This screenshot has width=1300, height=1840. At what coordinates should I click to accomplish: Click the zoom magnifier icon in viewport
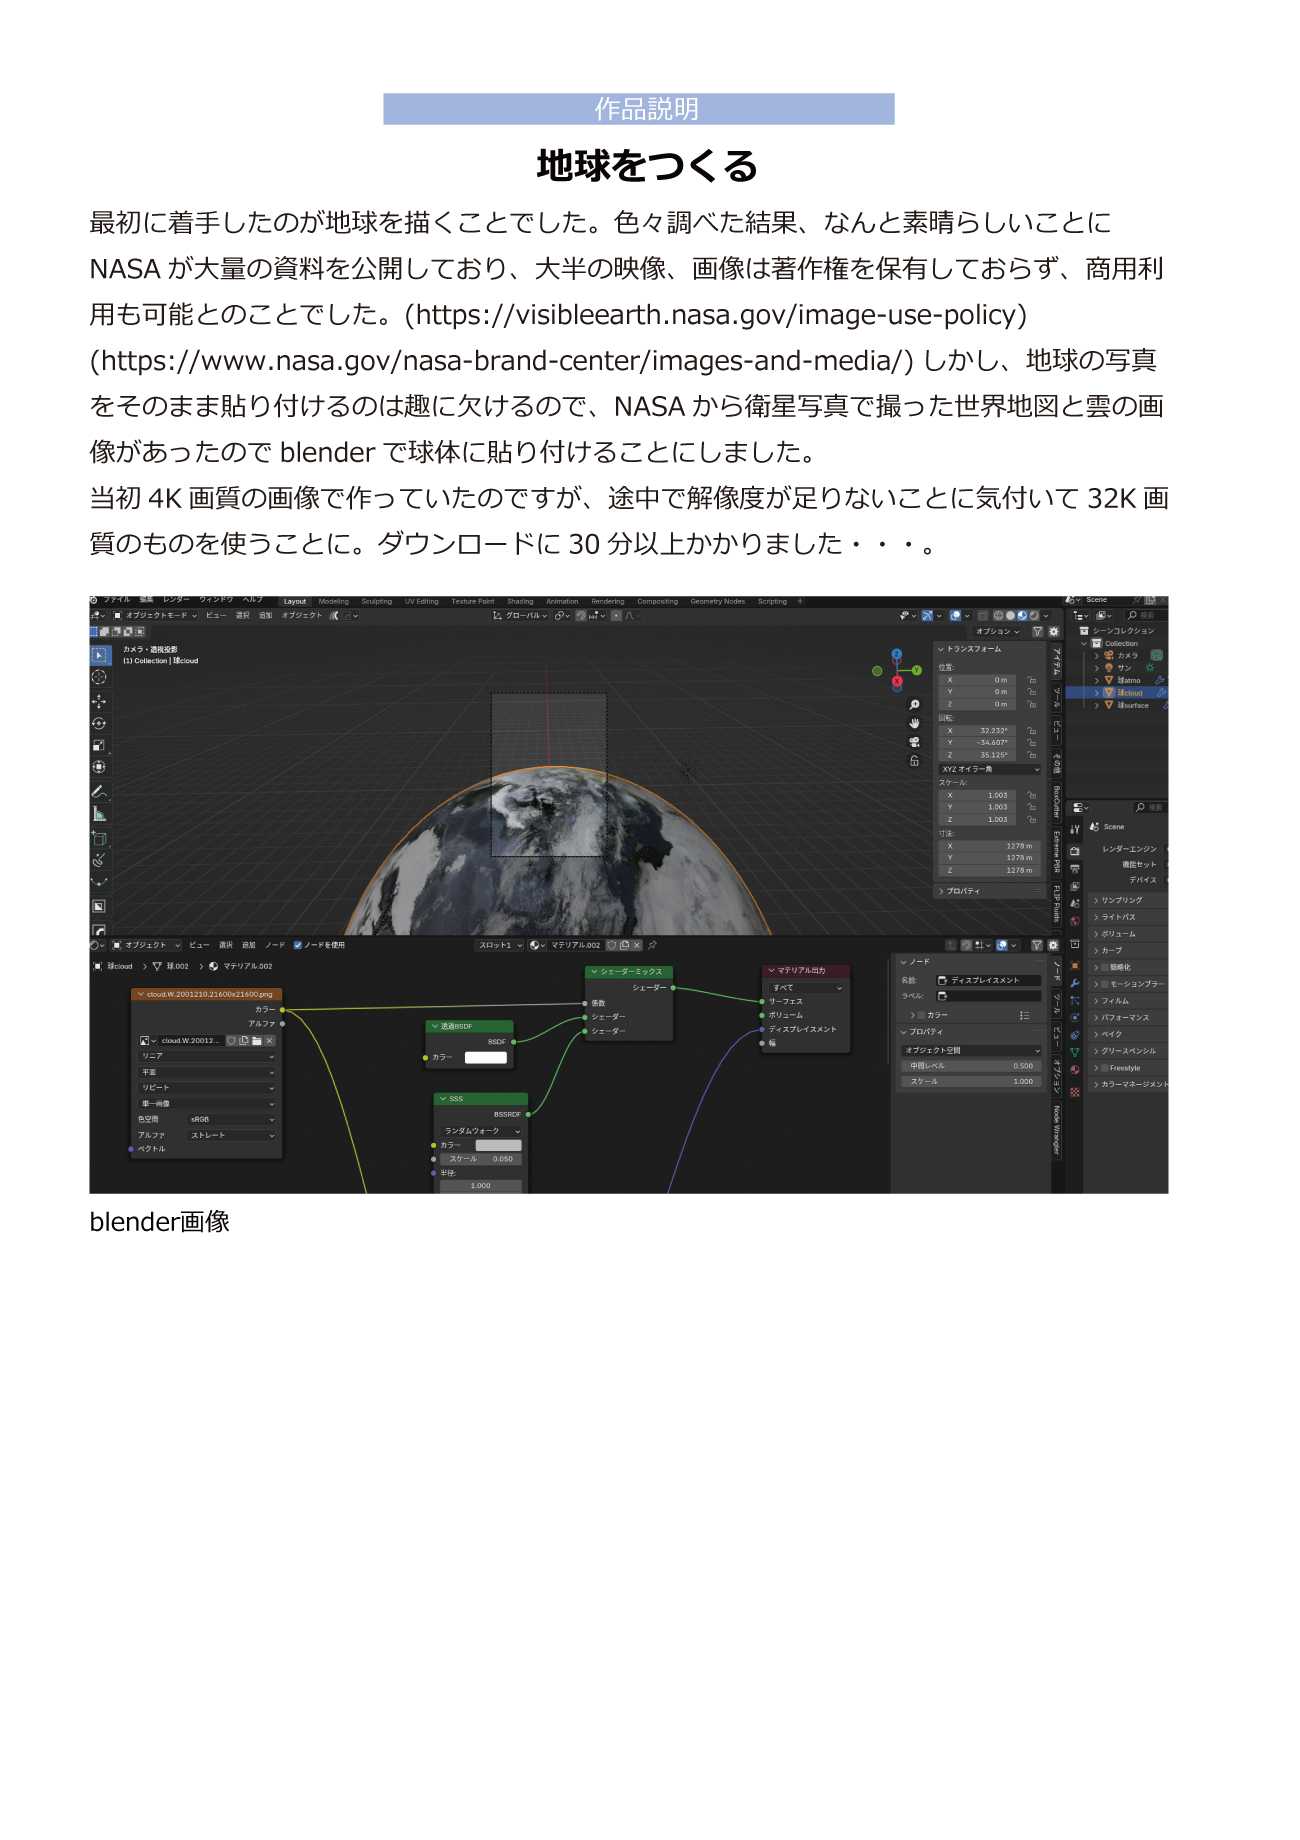point(914,705)
